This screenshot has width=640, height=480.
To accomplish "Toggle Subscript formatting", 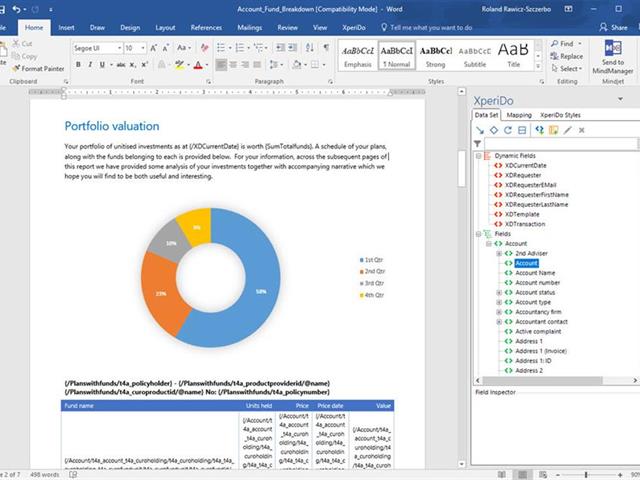I will [133, 64].
